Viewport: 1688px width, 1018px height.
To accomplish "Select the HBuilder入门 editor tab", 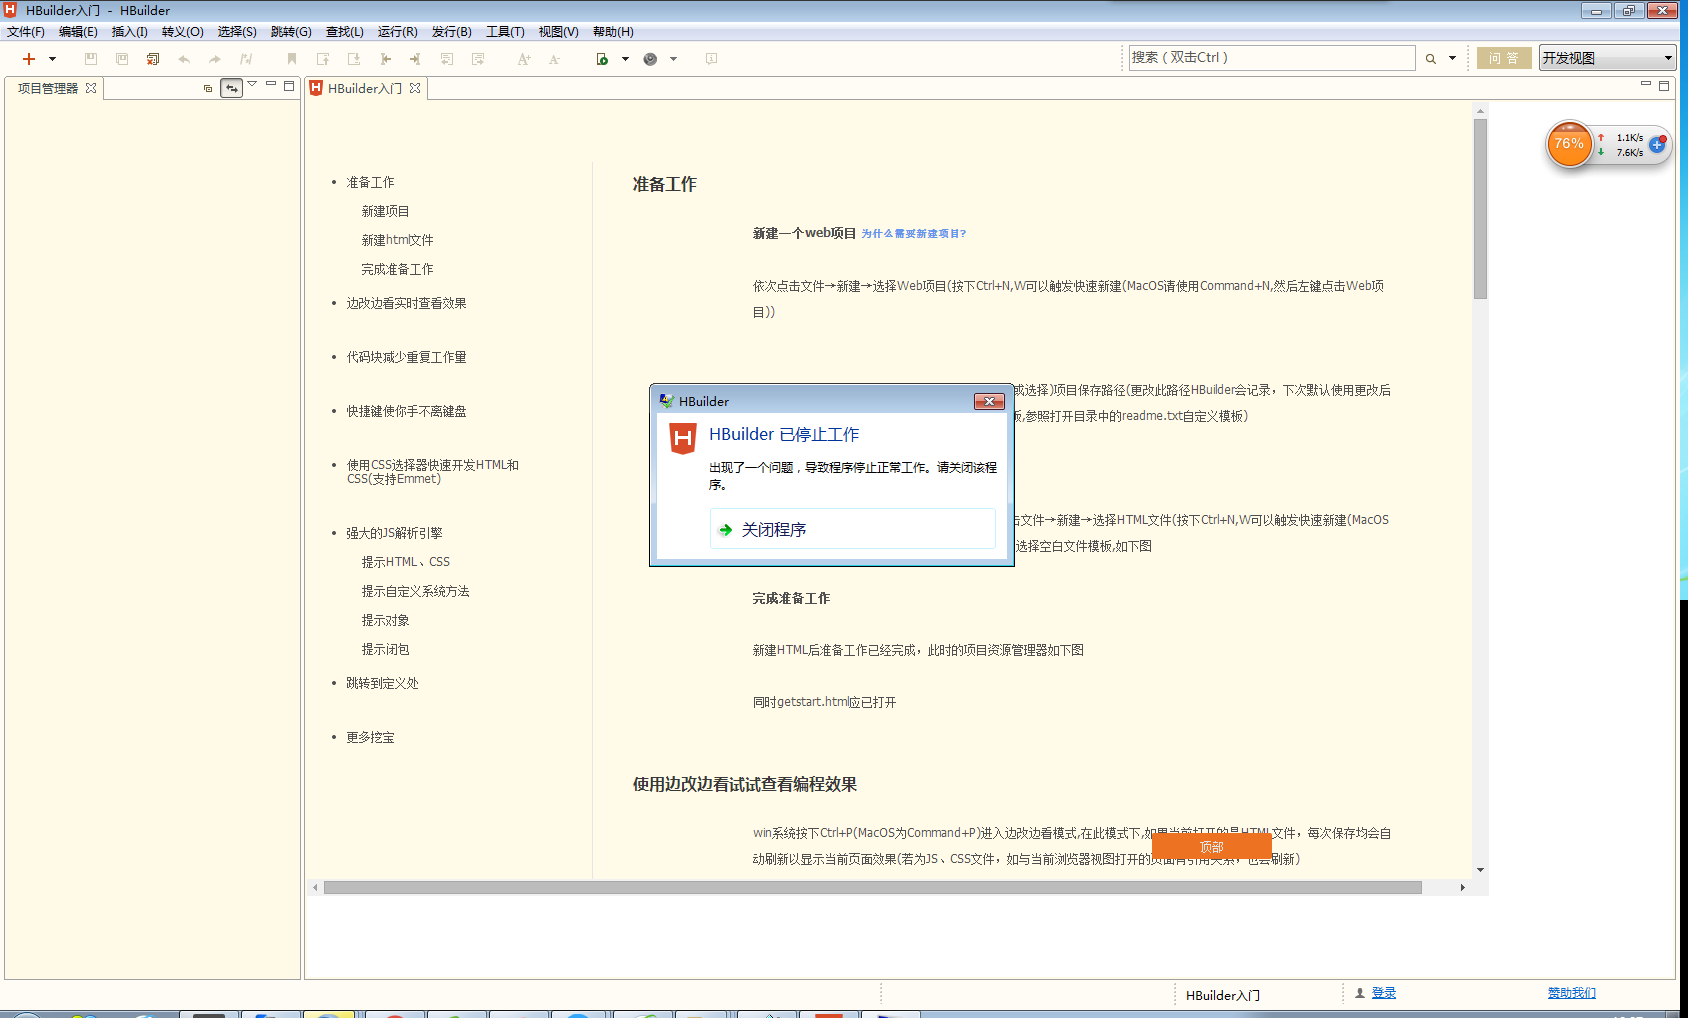I will click(365, 88).
